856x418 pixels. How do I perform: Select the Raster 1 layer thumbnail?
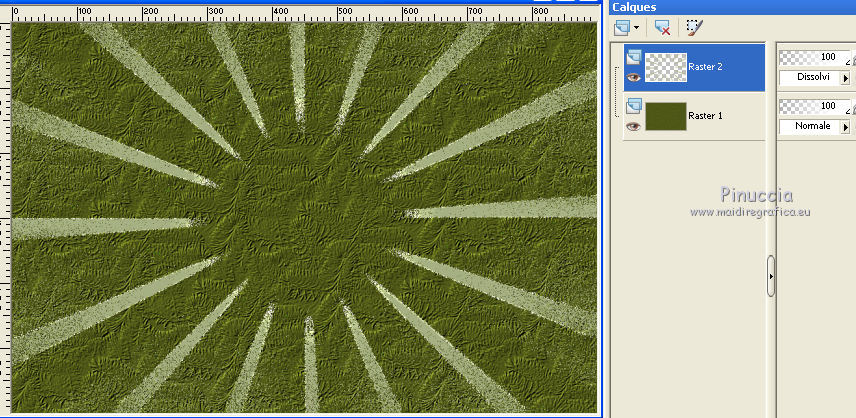(x=665, y=116)
